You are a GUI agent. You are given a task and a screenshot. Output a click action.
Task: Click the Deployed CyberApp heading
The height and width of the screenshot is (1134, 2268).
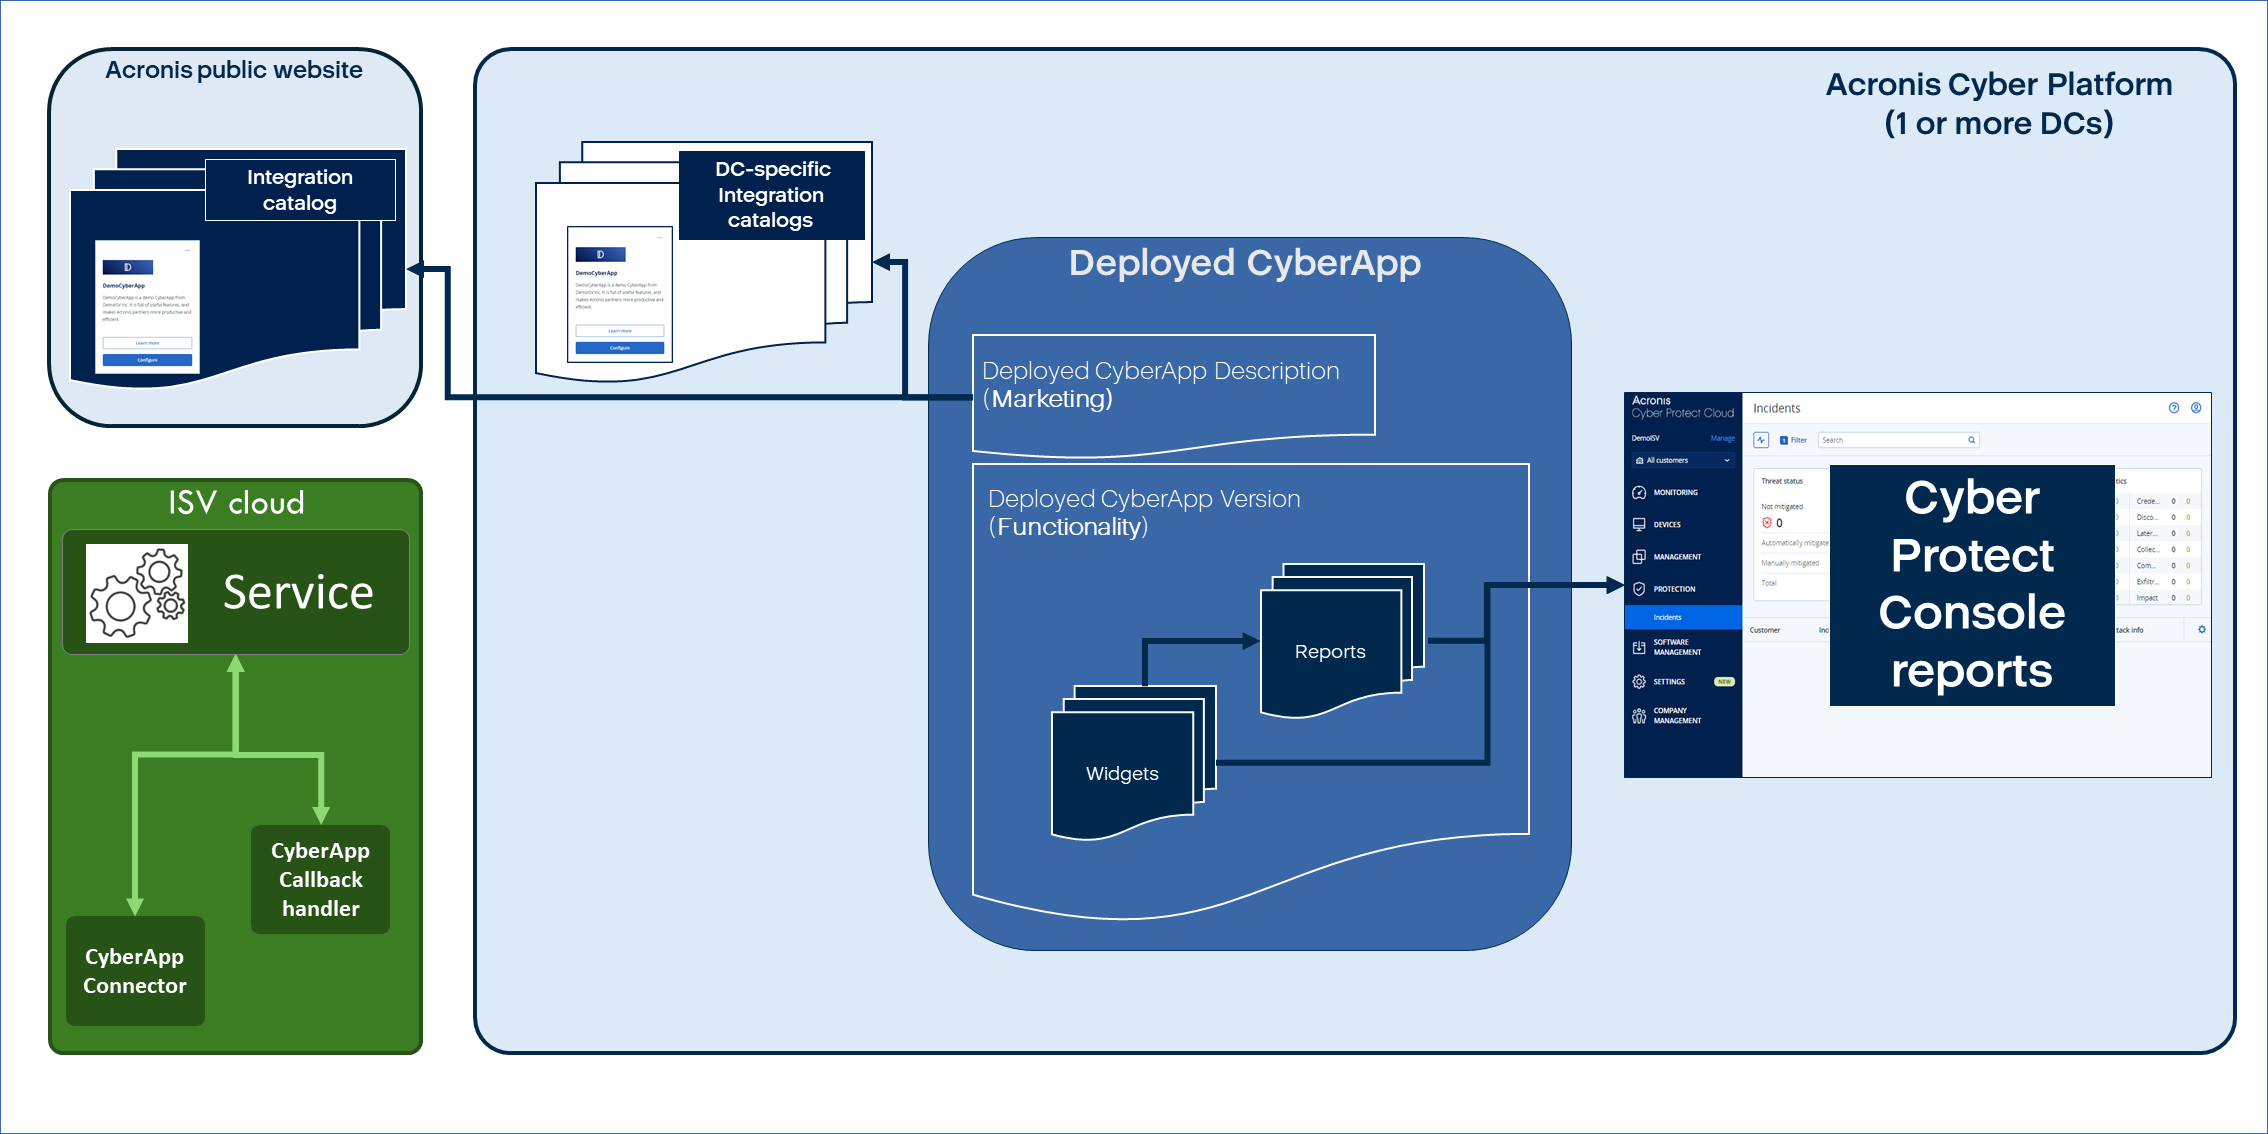(1245, 263)
